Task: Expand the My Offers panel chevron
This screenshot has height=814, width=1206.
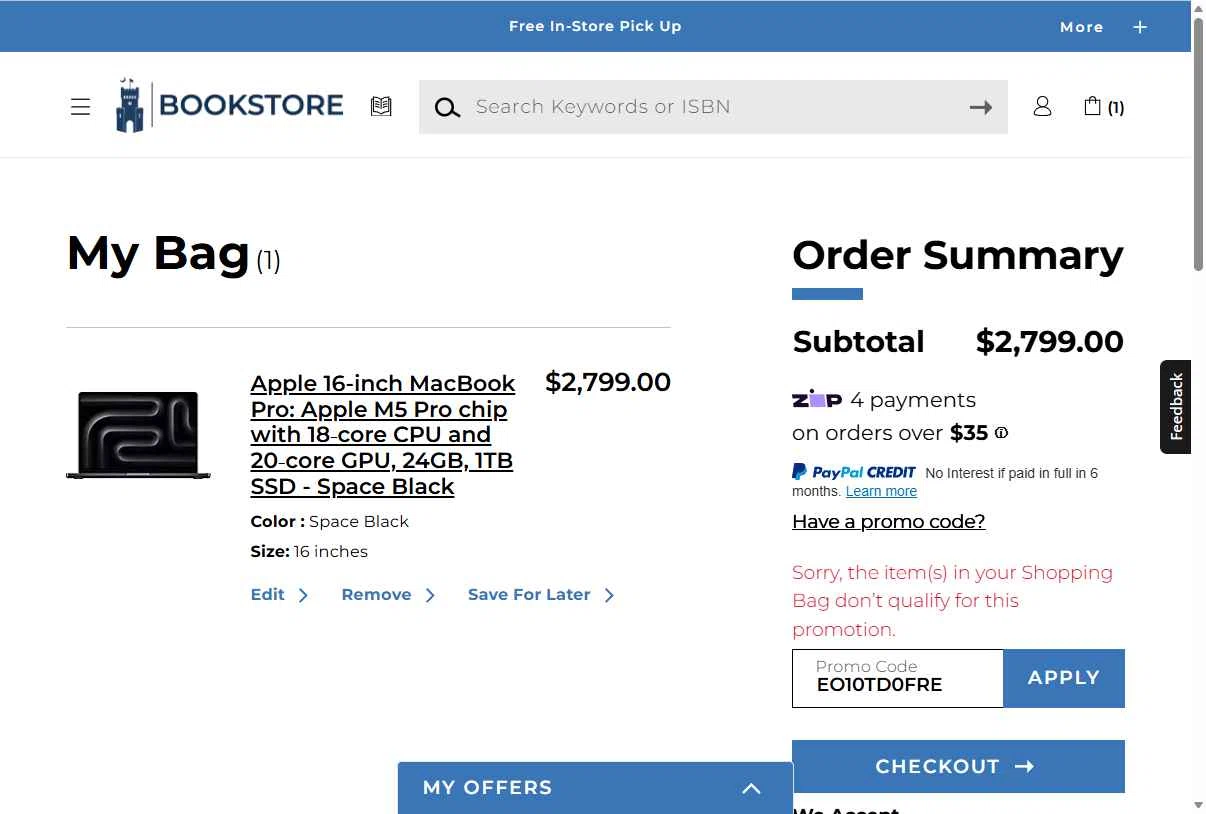Action: (751, 788)
